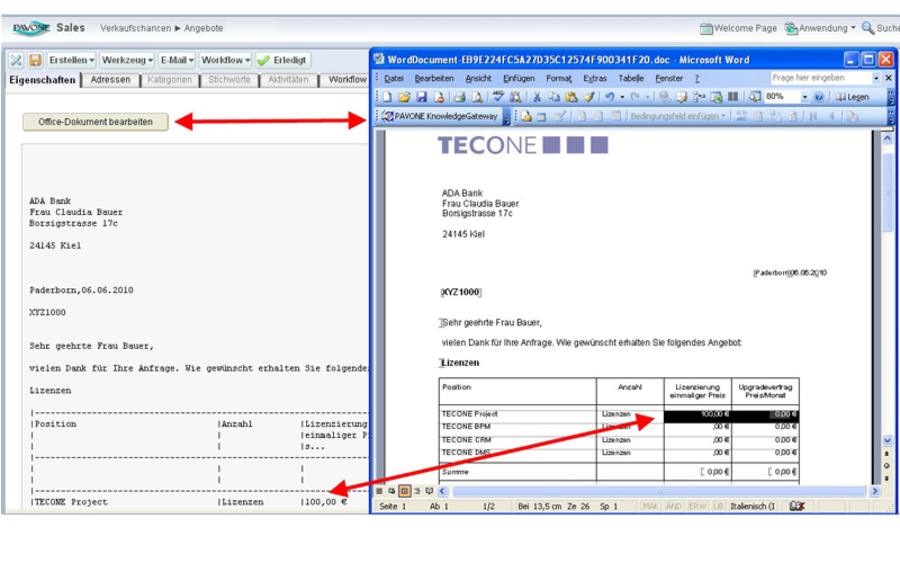Click the Erledigt checkmark button
Screen dimensions: 900x563
click(x=282, y=60)
